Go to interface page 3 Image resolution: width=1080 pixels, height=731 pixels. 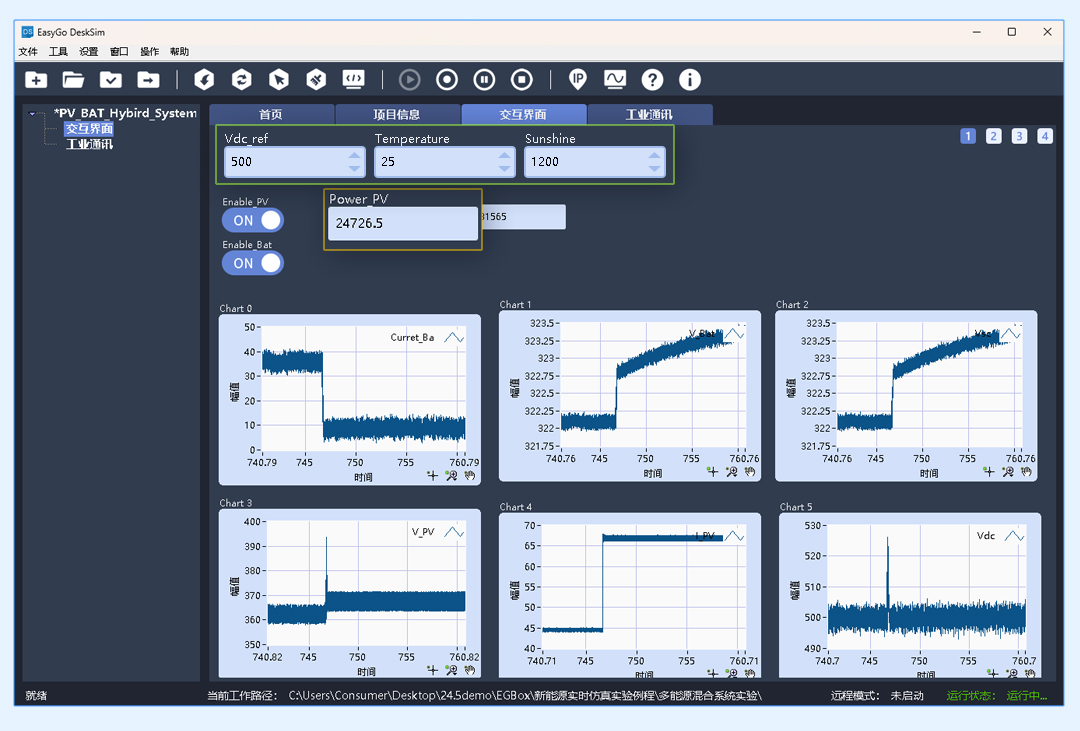[1019, 136]
